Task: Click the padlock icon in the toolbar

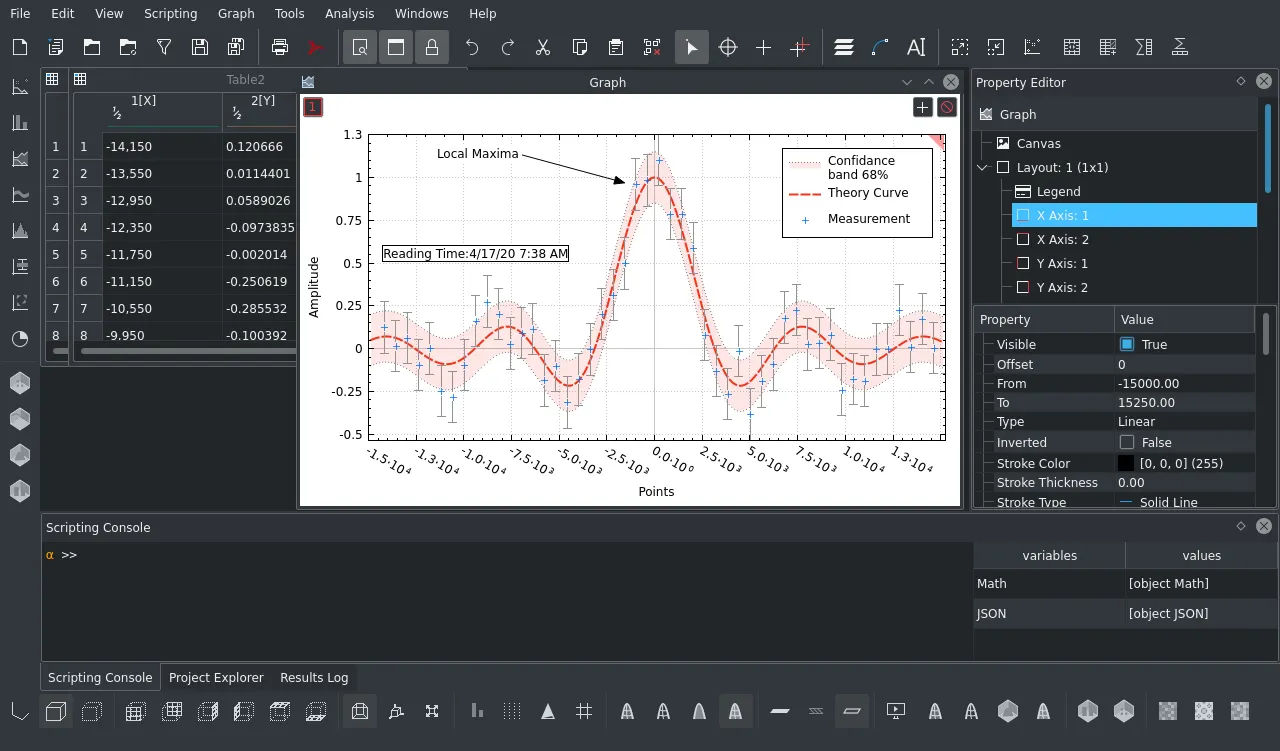Action: 432,47
